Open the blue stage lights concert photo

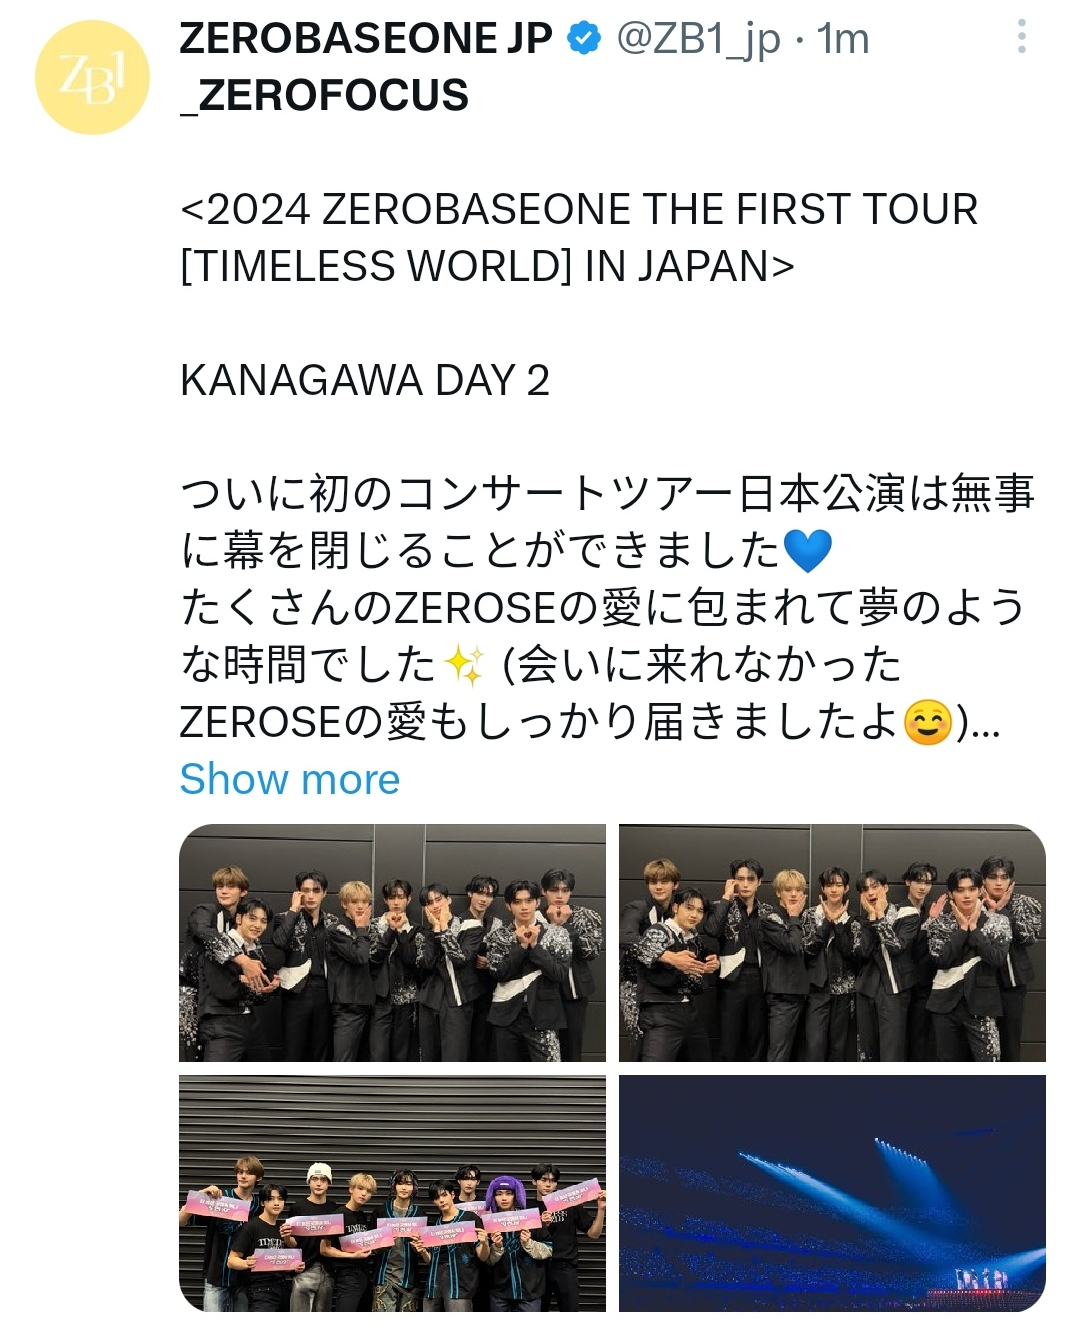(832, 1193)
